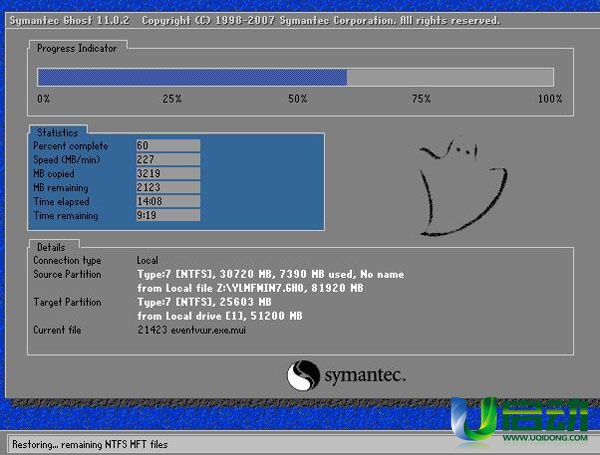
Task: Click the Symantec yin-yang logo icon
Action: pos(303,375)
